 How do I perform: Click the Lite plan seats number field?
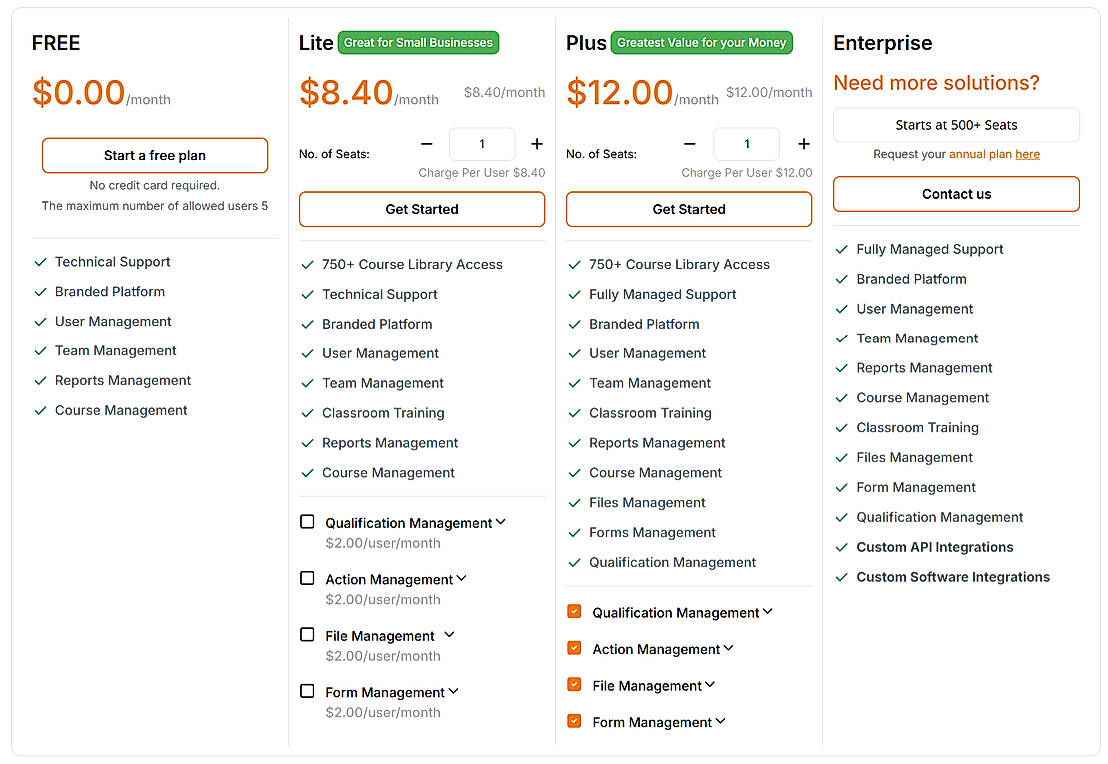pyautogui.click(x=482, y=144)
